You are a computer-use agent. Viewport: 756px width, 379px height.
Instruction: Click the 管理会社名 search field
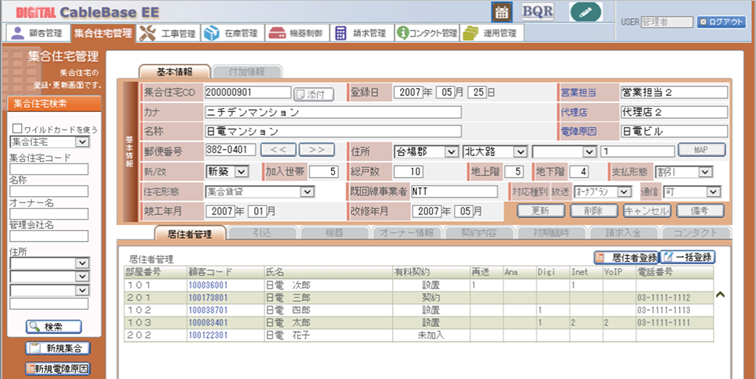pos(49,236)
